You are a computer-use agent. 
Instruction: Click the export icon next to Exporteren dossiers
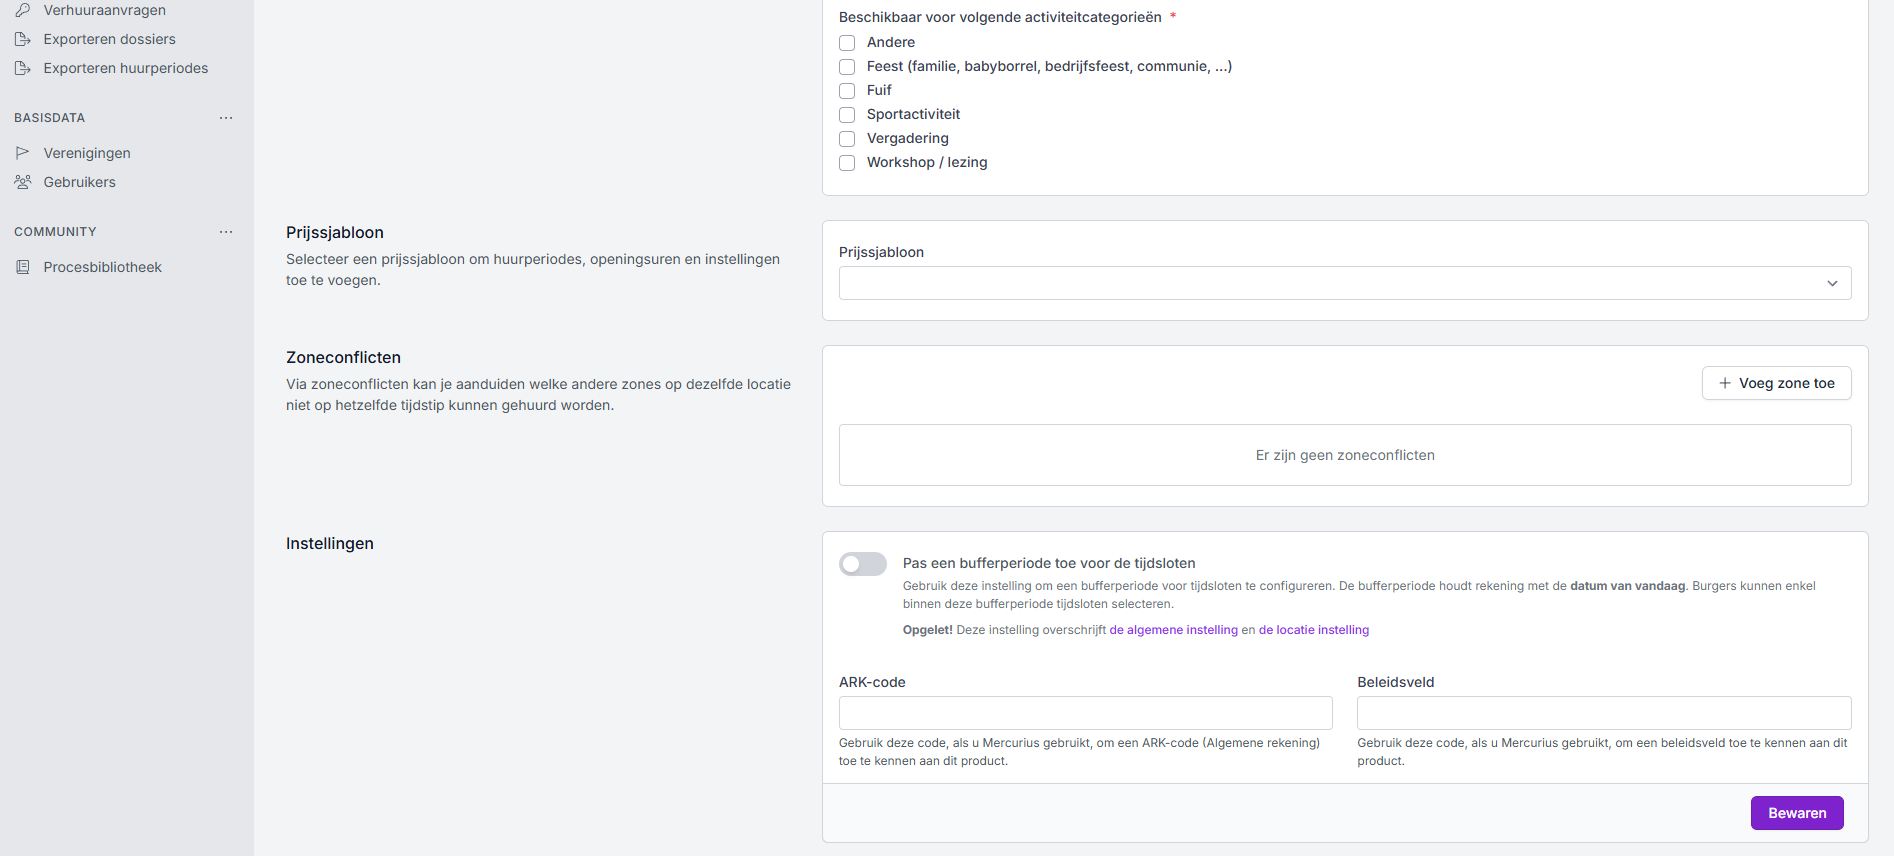22,39
